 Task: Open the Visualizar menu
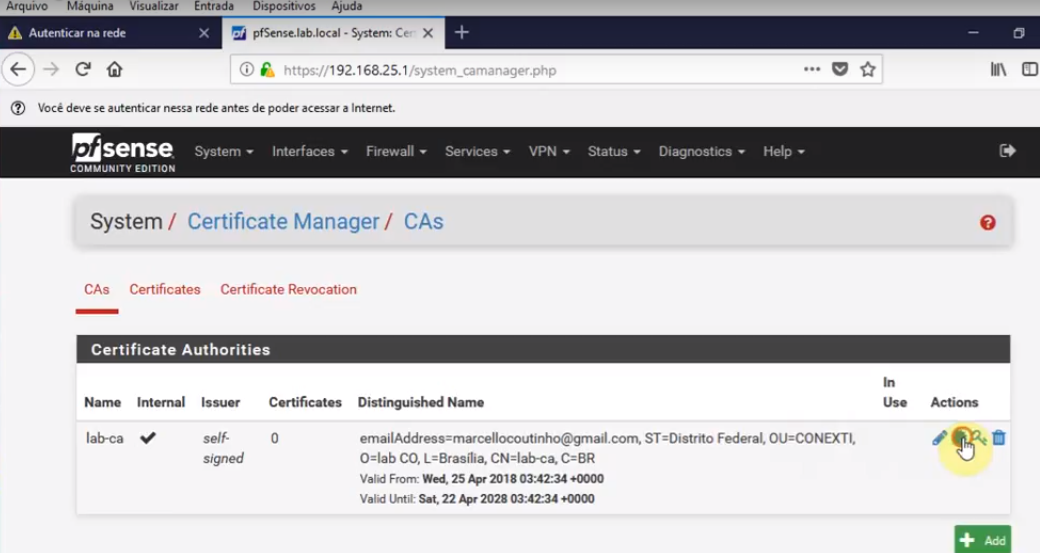pyautogui.click(x=154, y=7)
